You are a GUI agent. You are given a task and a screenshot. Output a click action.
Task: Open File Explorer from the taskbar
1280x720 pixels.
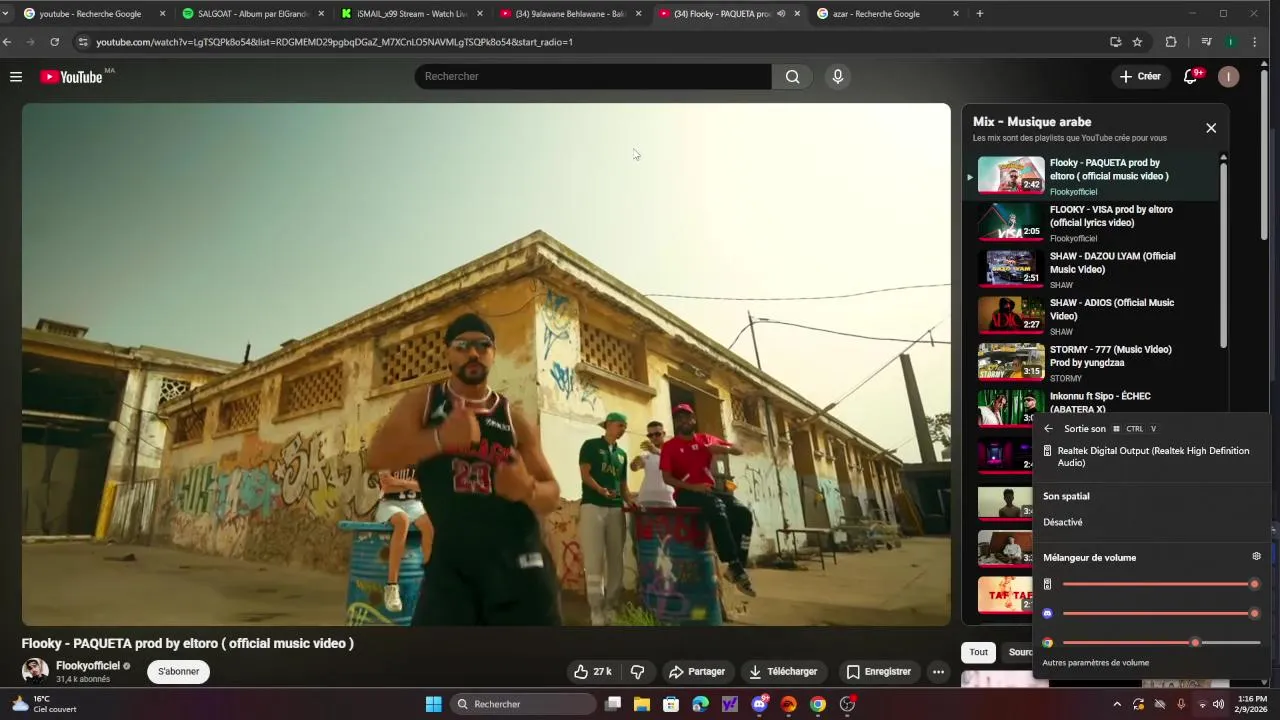pos(641,704)
